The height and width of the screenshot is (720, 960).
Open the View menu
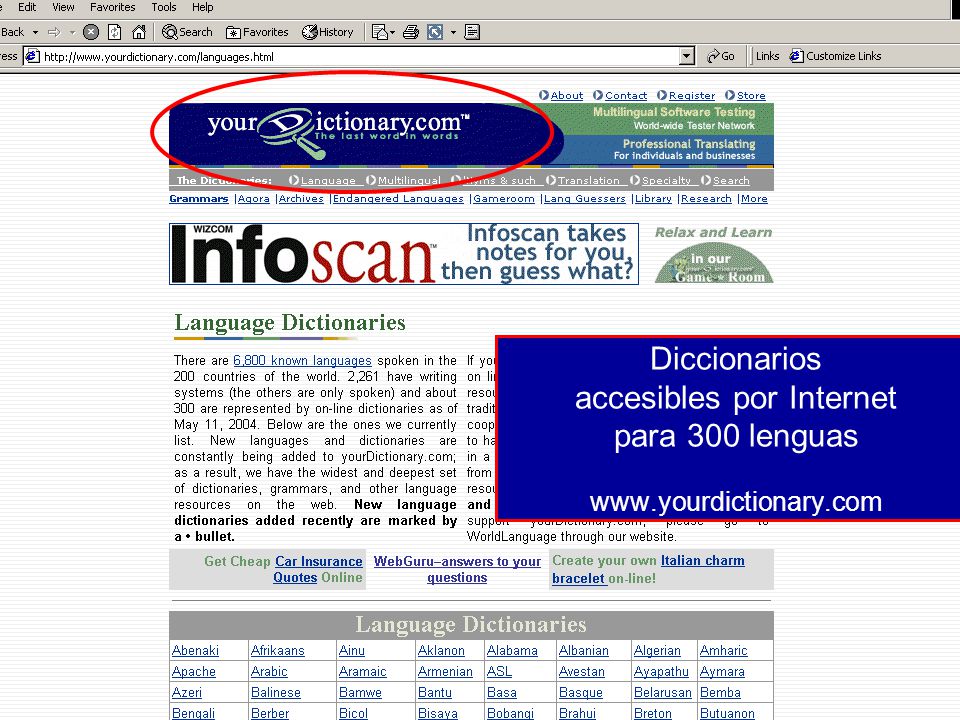(63, 7)
